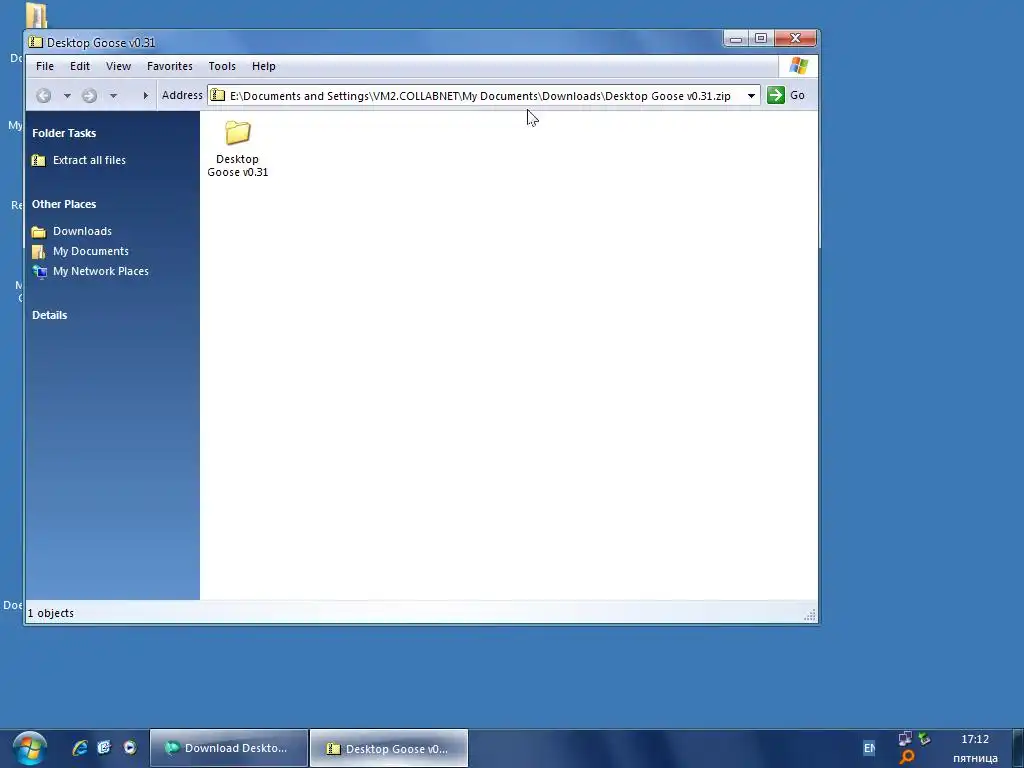1024x768 pixels.
Task: Go to My Documents link
Action: 91,251
